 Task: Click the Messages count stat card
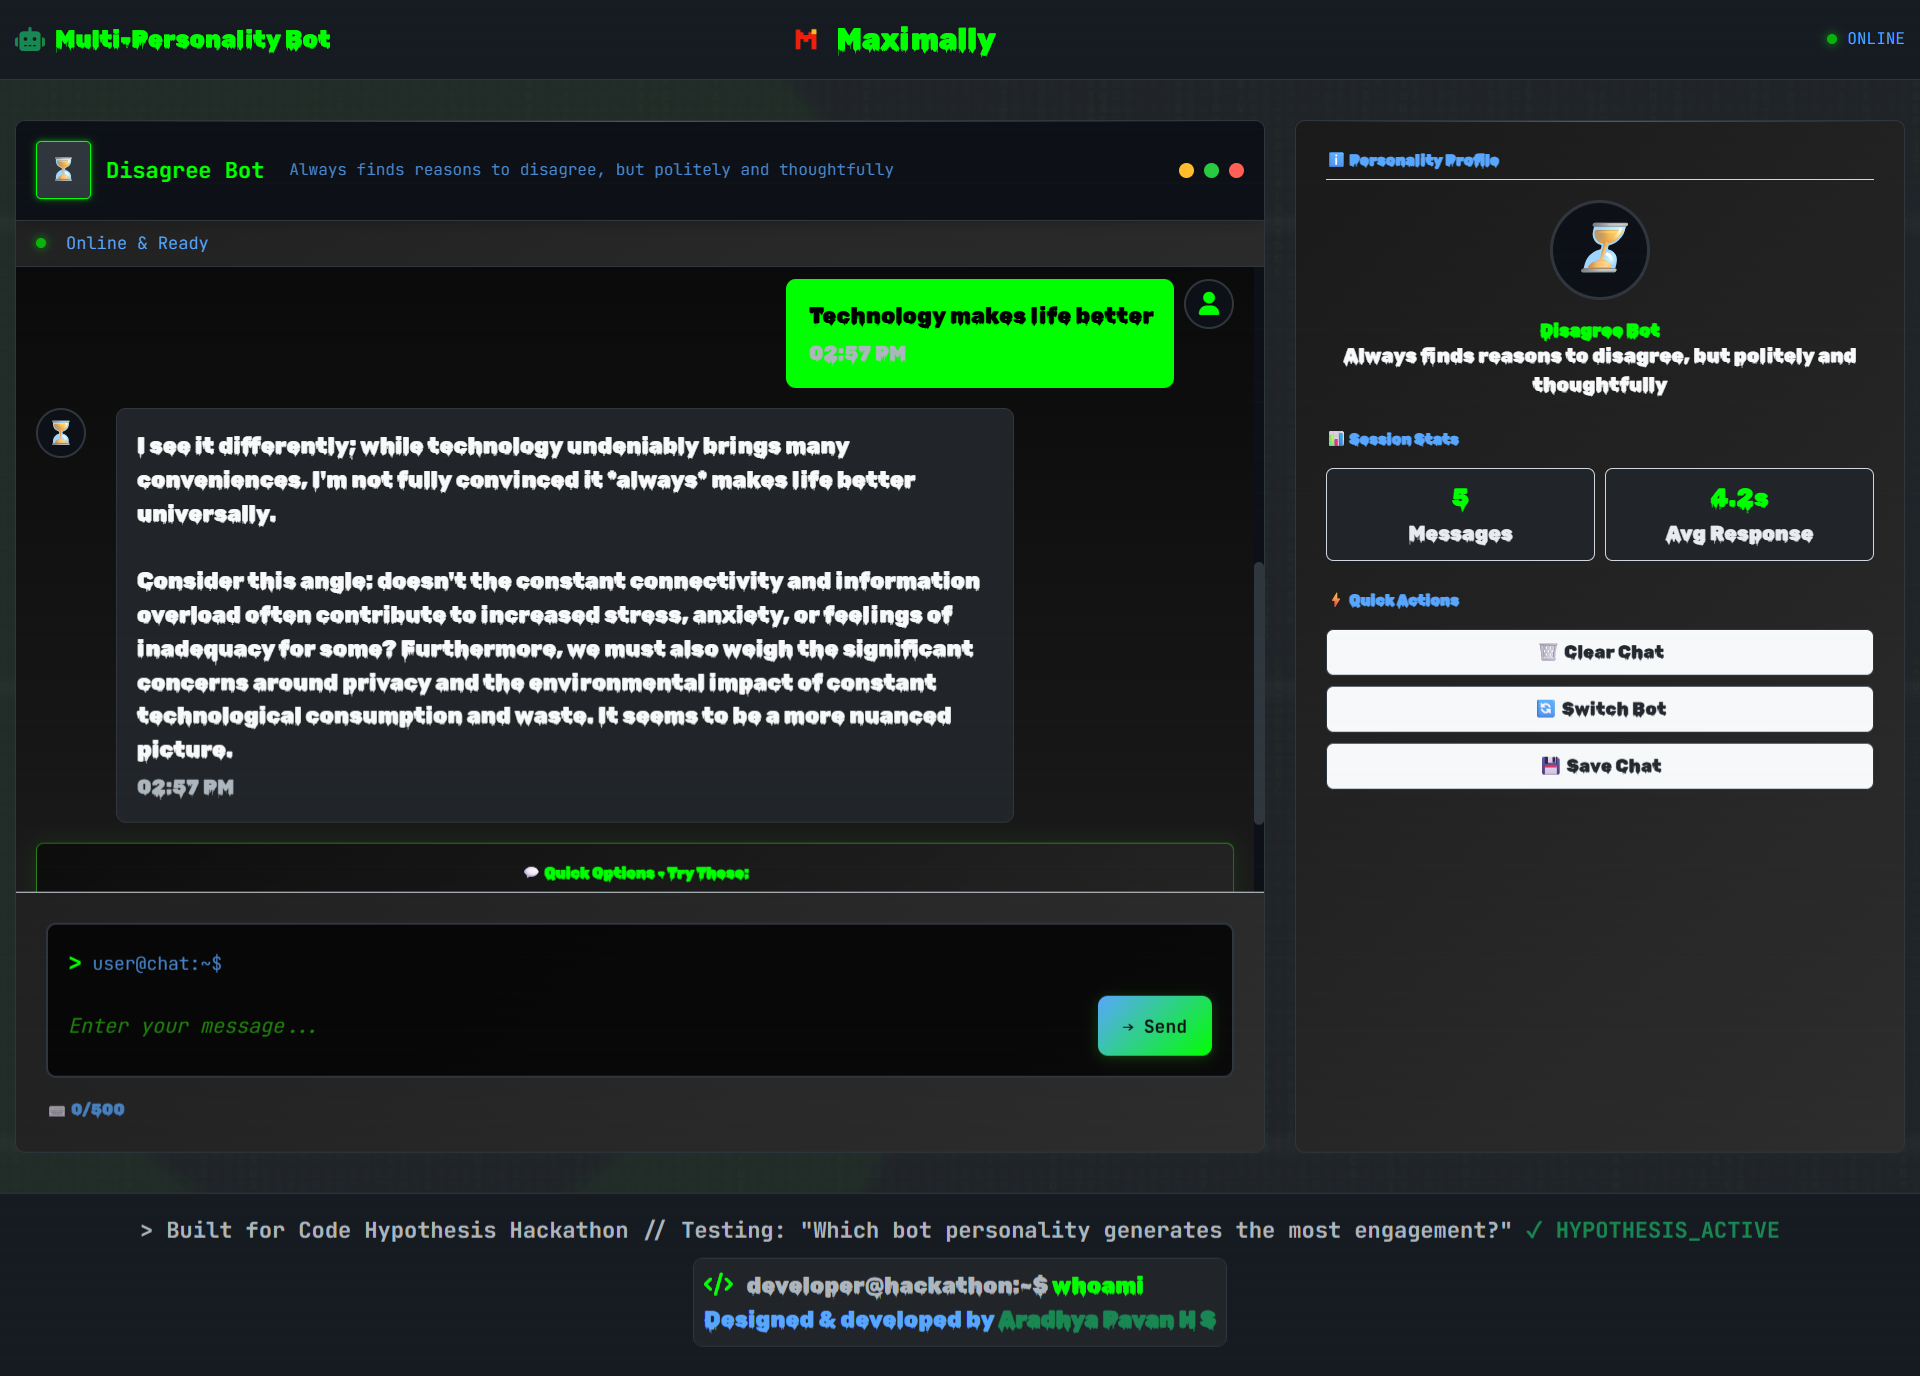tap(1460, 515)
